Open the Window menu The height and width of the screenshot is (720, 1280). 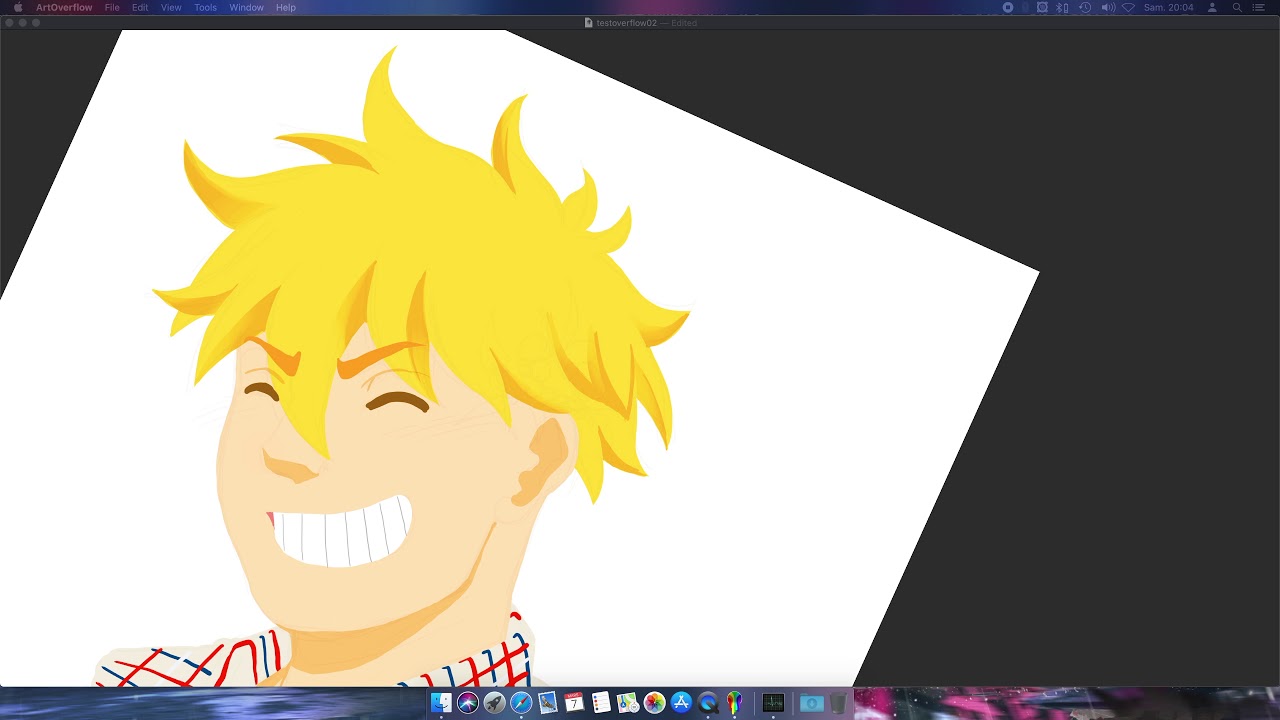pyautogui.click(x=246, y=7)
